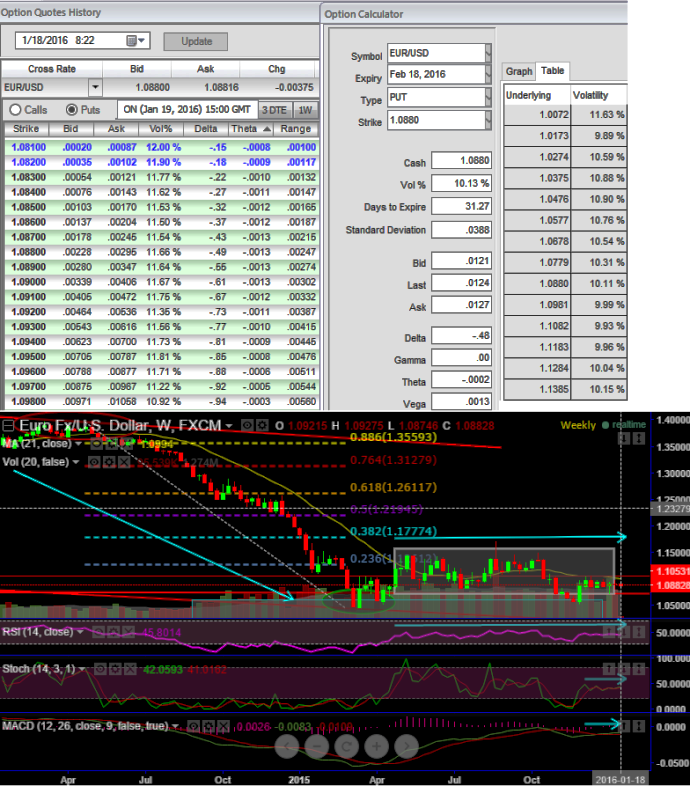
Task: Switch to the Graph tab
Action: [518, 71]
